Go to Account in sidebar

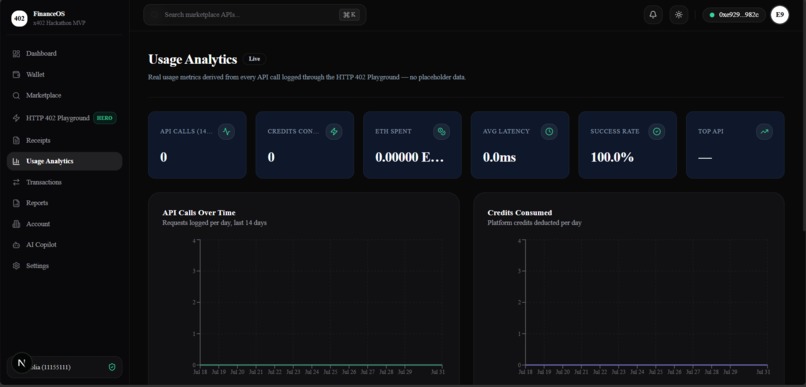[64, 224]
